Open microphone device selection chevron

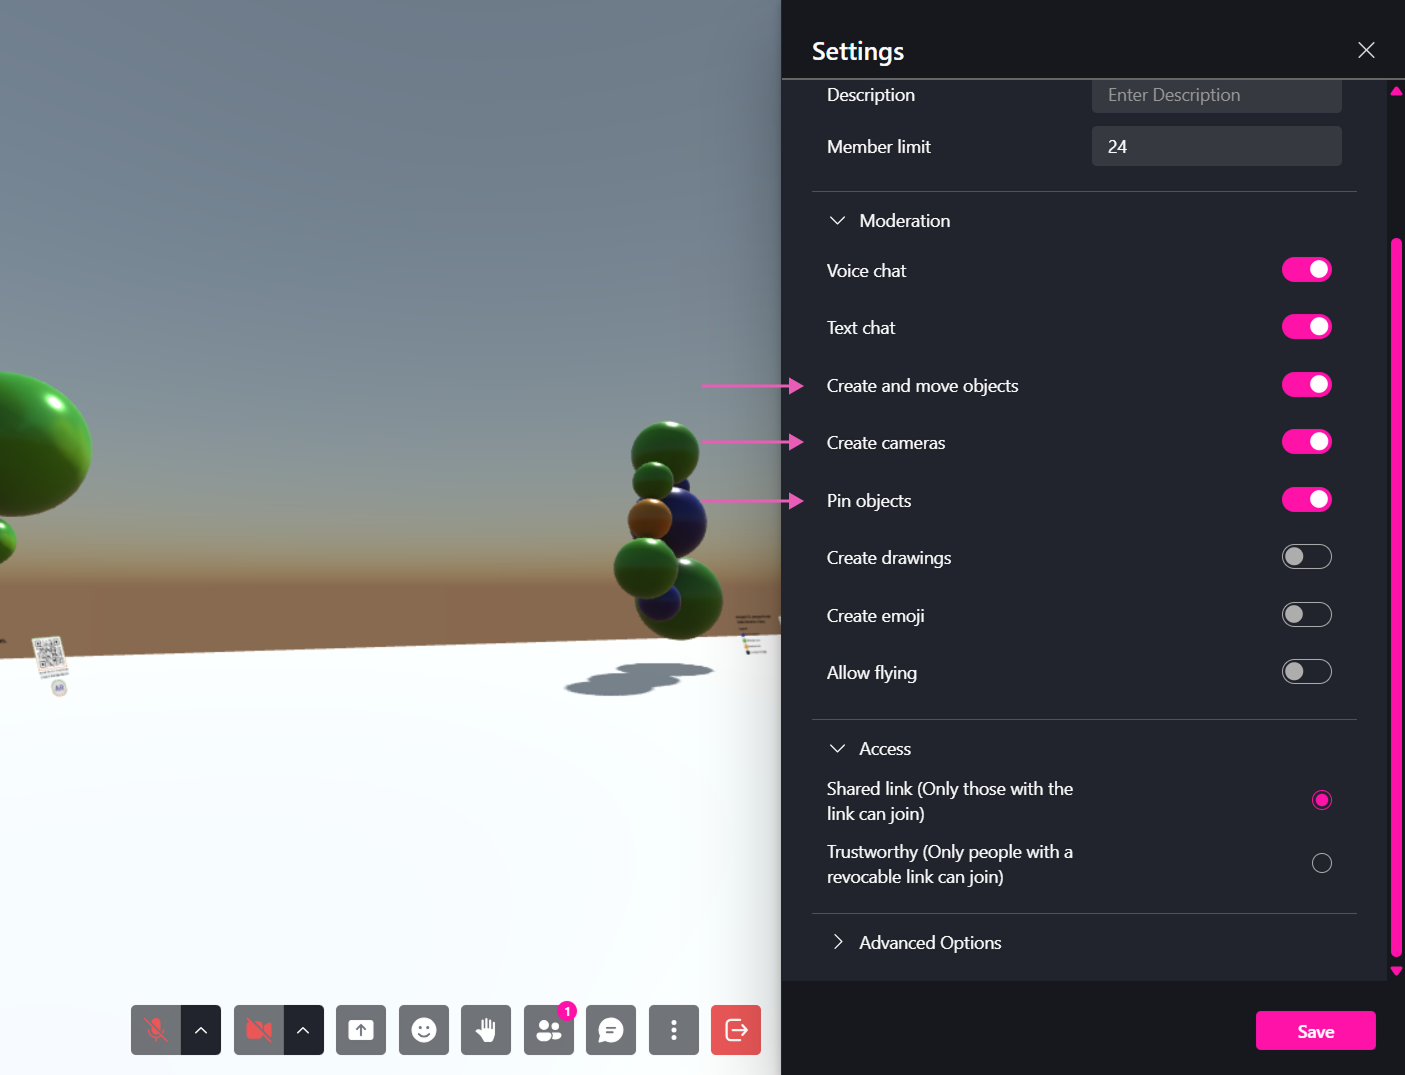pos(201,1030)
